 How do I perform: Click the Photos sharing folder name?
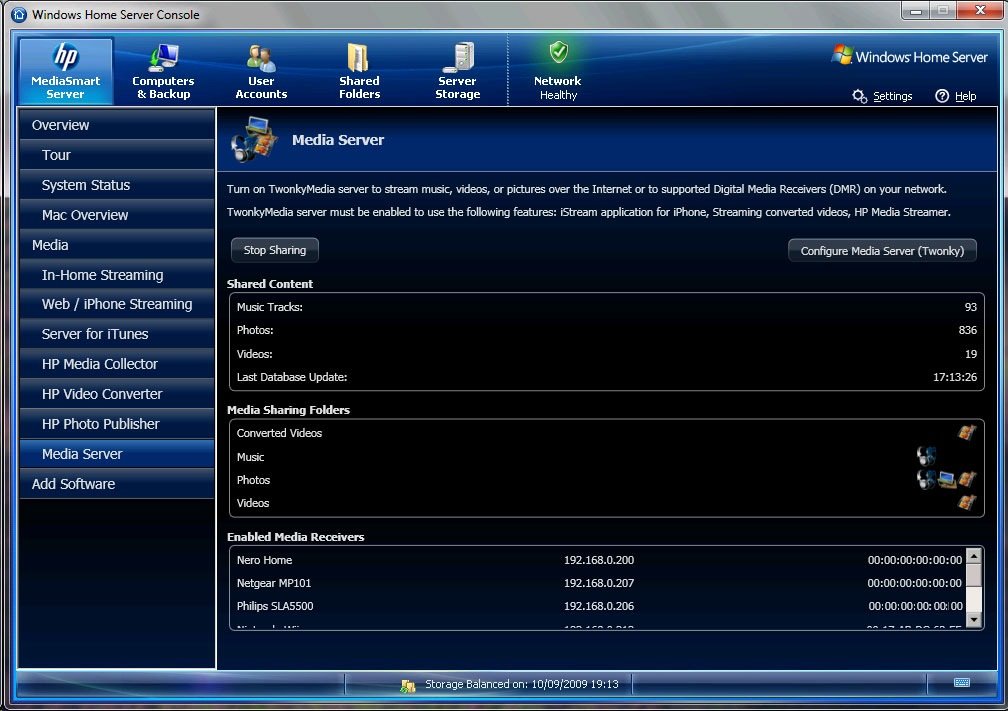pyautogui.click(x=253, y=480)
